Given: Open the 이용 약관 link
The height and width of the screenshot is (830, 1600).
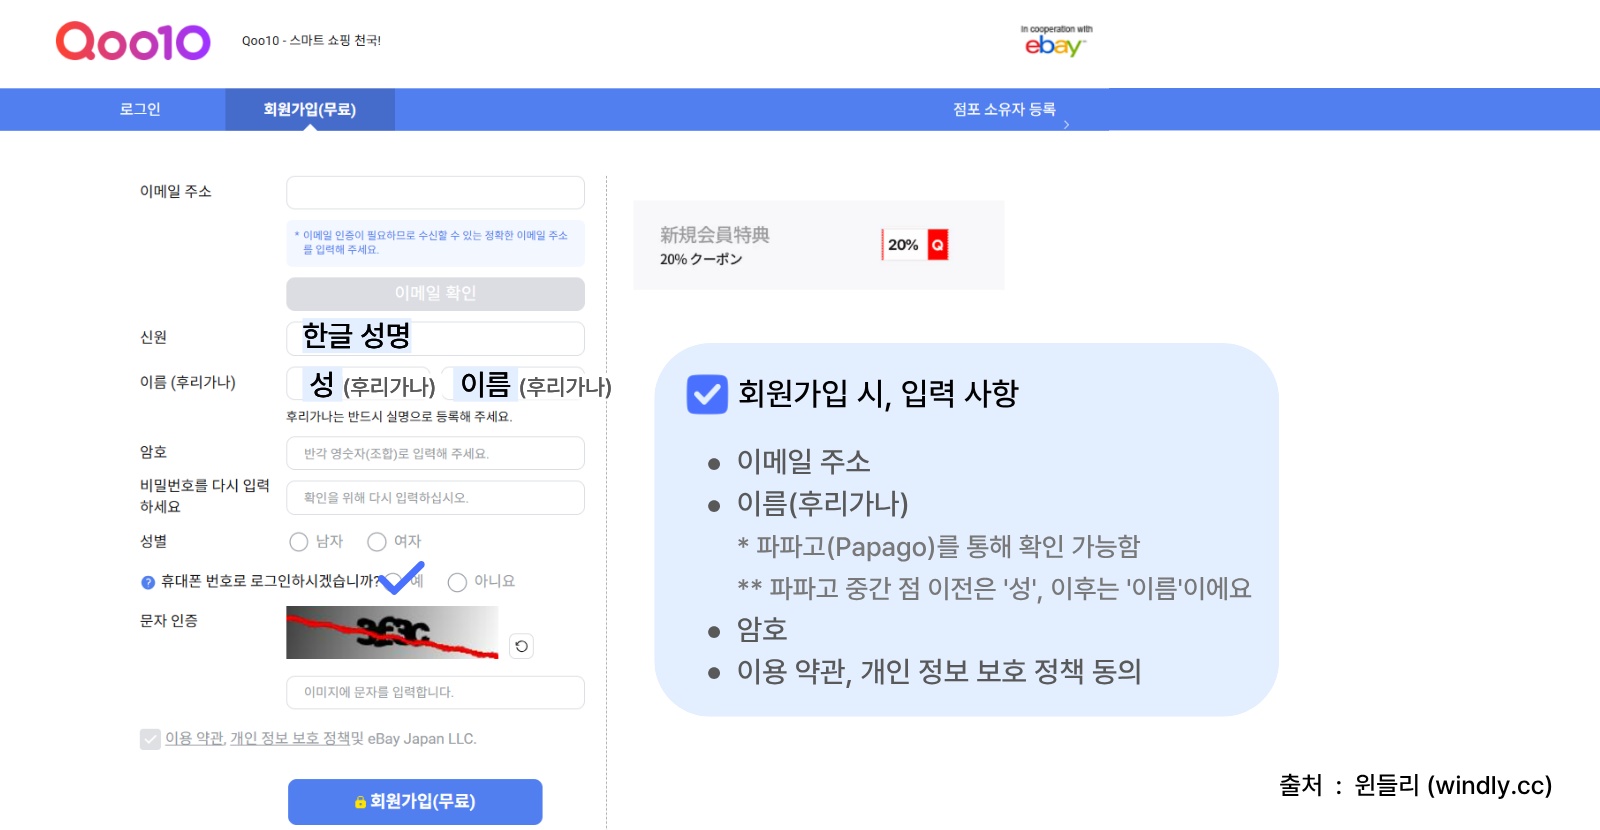Looking at the screenshot, I should point(194,739).
